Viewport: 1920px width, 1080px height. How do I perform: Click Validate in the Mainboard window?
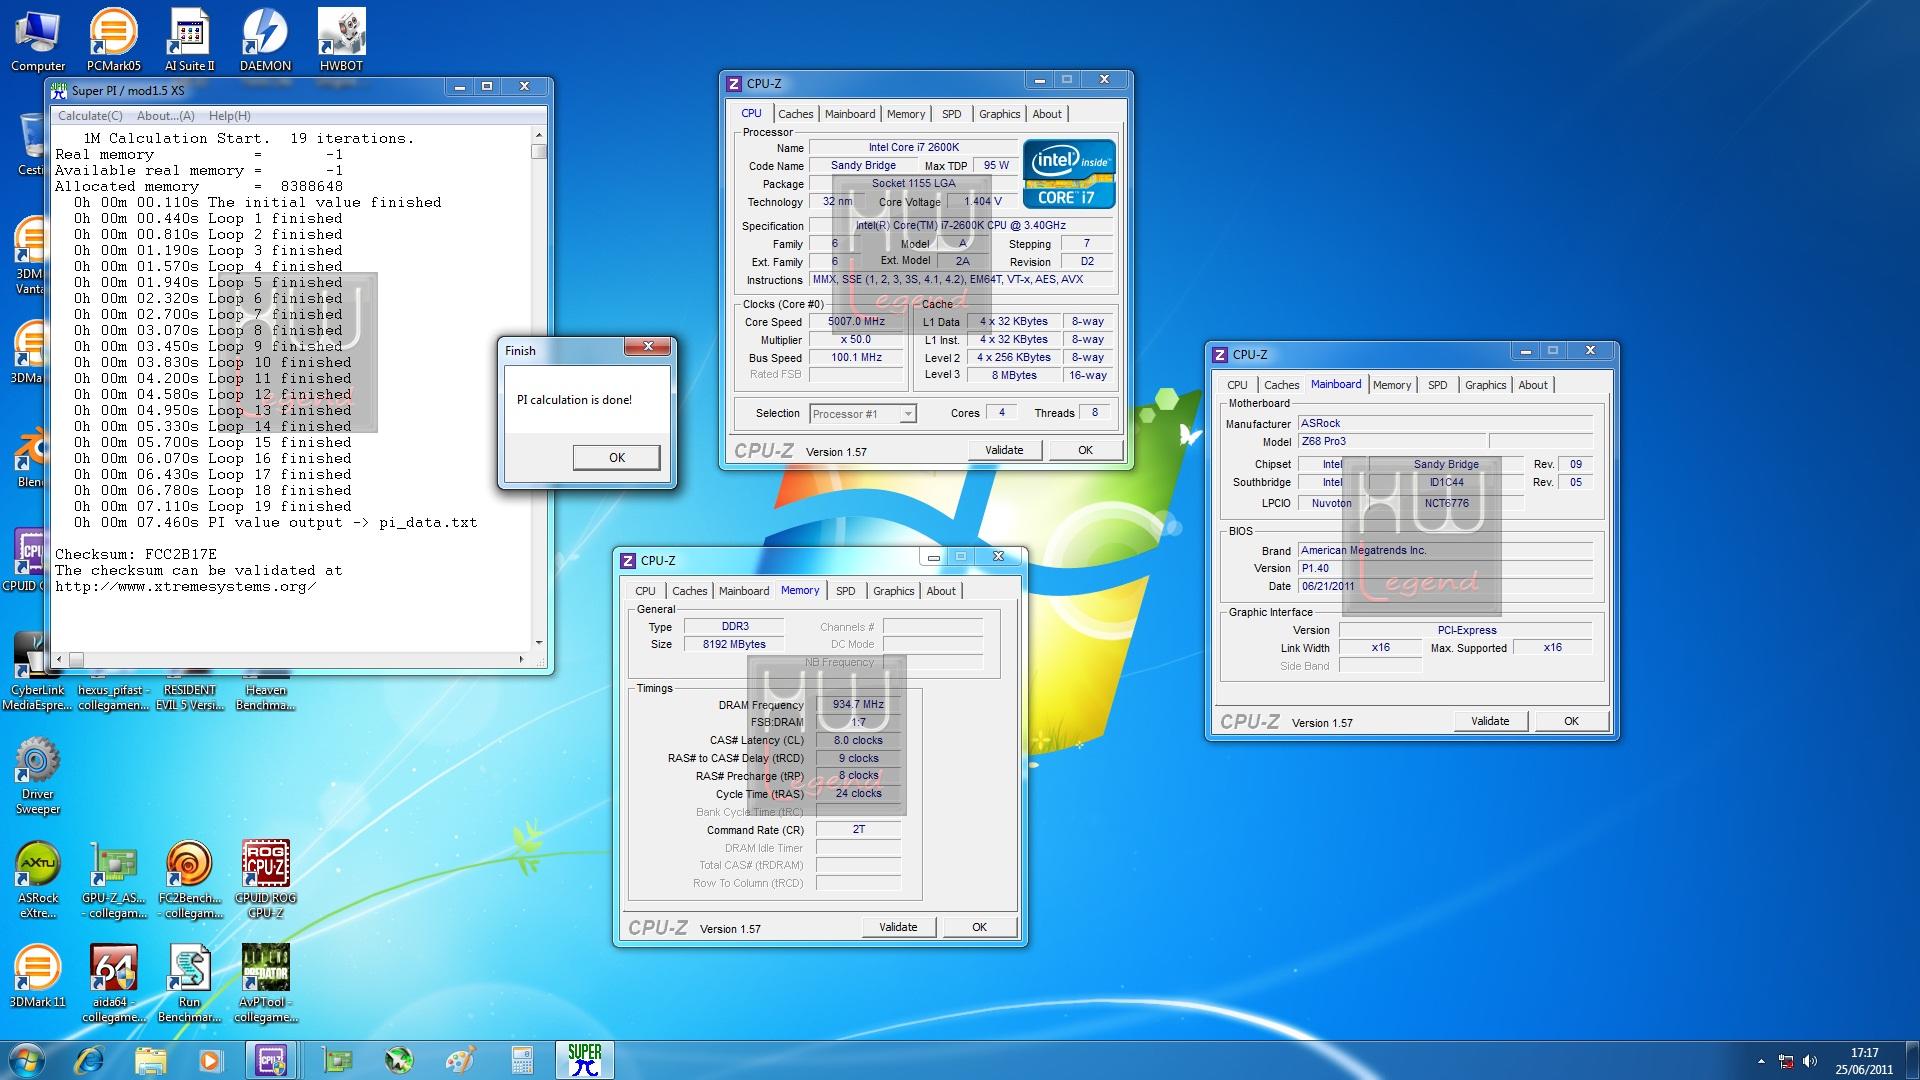[1490, 721]
